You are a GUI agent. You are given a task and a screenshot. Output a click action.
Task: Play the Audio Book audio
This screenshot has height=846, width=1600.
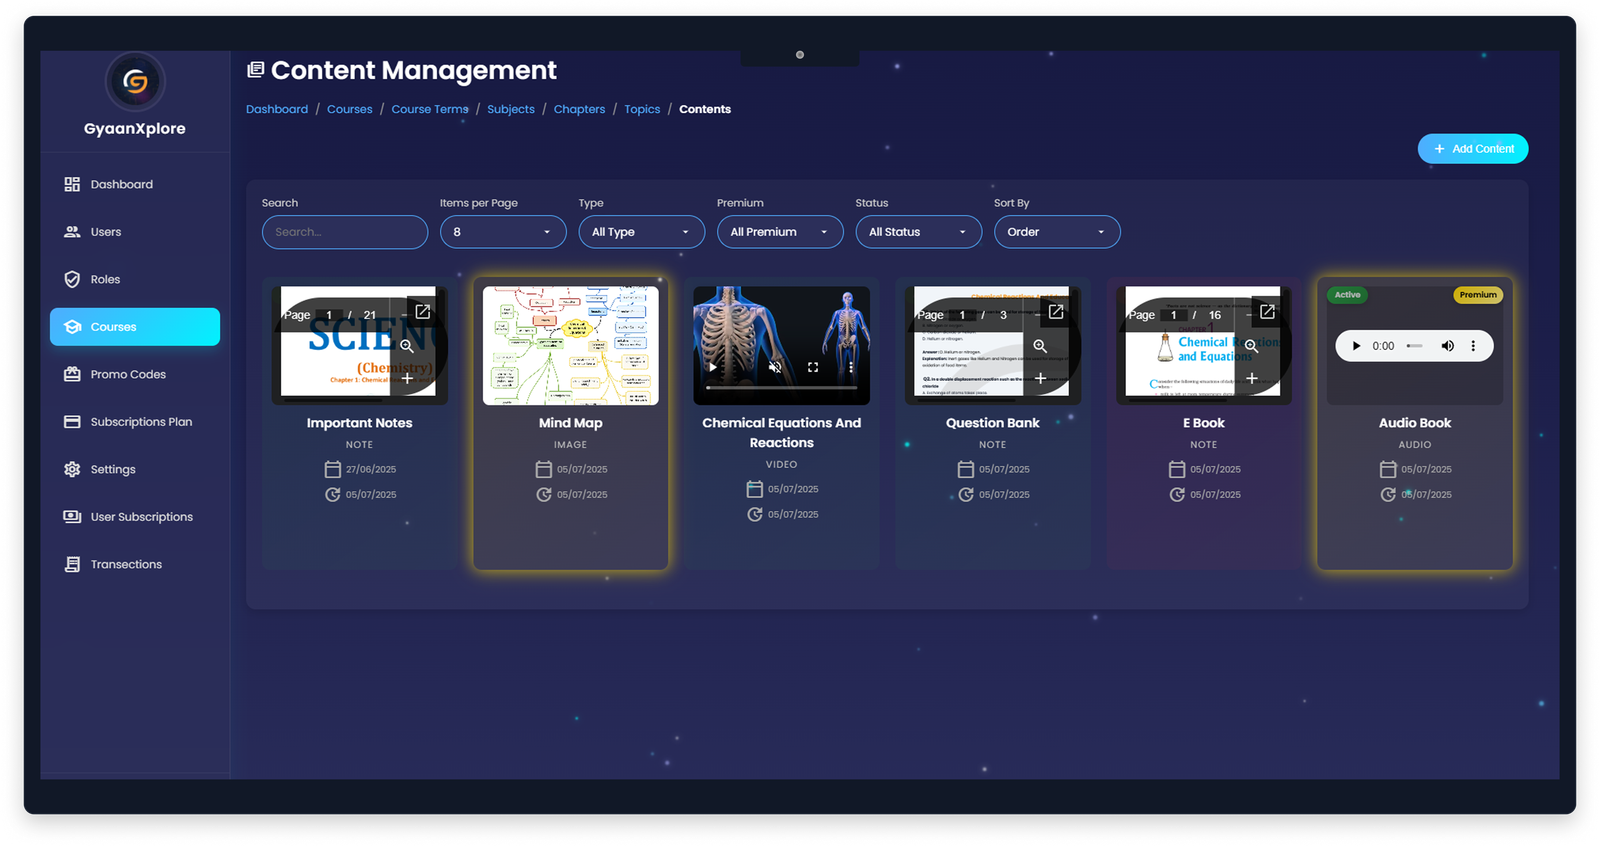1356,346
